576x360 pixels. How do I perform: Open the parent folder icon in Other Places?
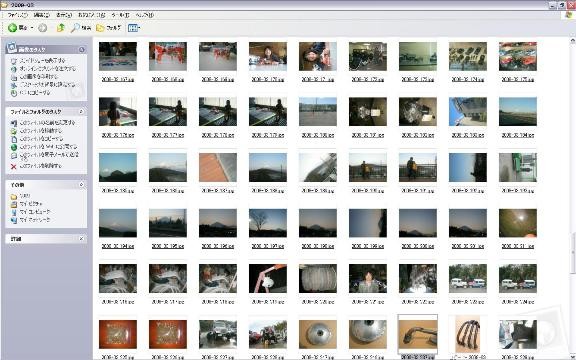pos(14,196)
